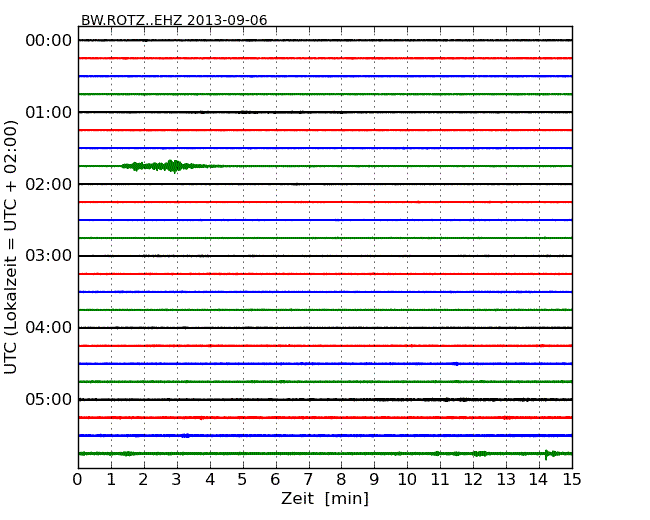Image resolution: width=650 pixels, height=520 pixels.
Task: Click x-axis tick label 5
Action: click(243, 480)
